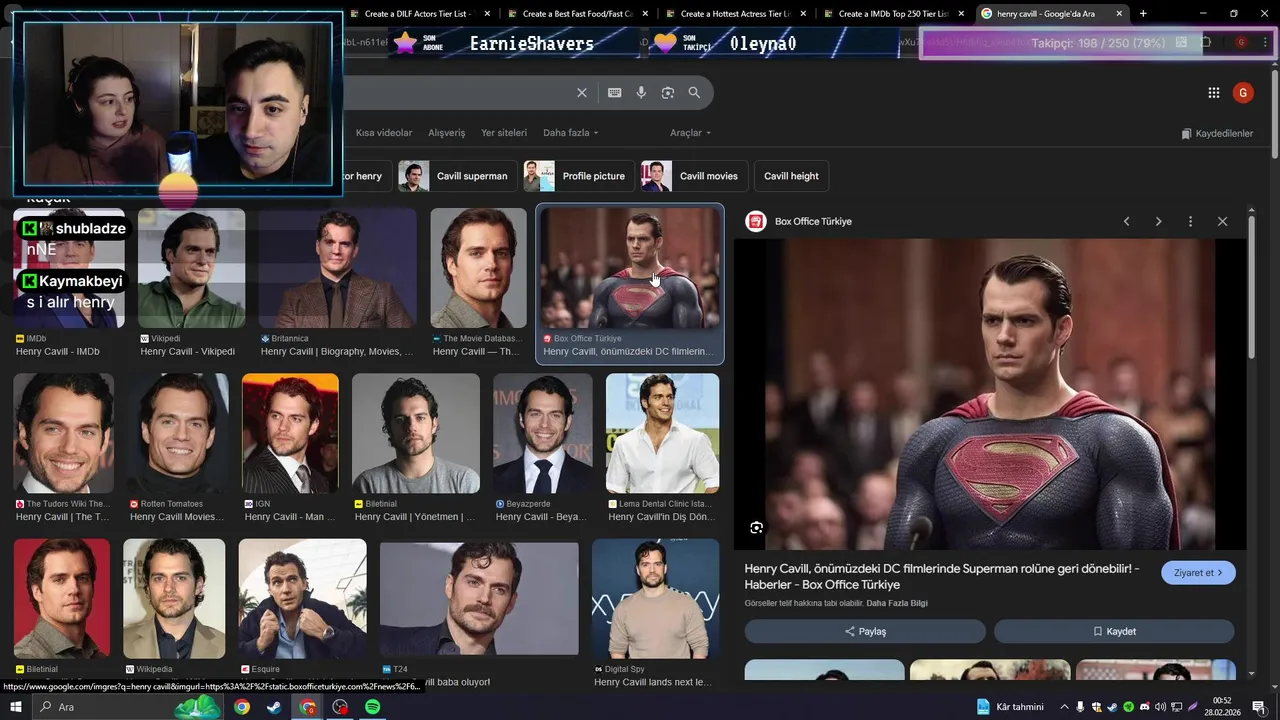This screenshot has width=1280, height=720.
Task: Show hidden system tray icons
Action: [1064, 707]
